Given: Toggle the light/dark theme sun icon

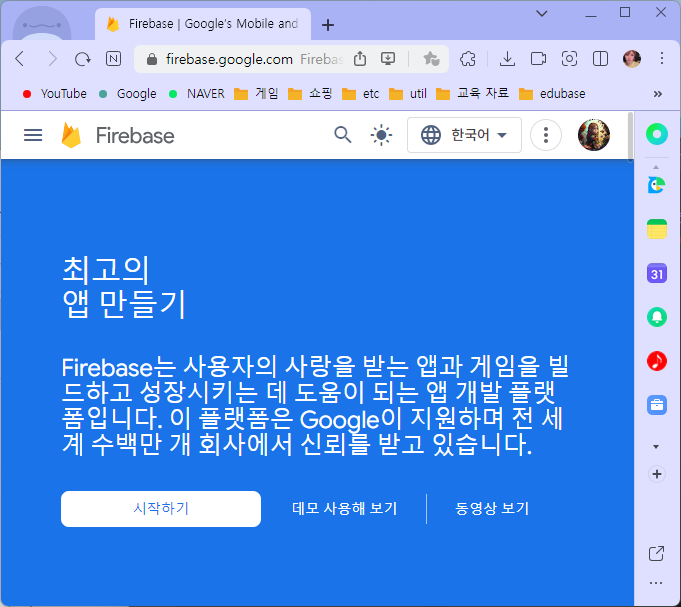Looking at the screenshot, I should [x=381, y=135].
